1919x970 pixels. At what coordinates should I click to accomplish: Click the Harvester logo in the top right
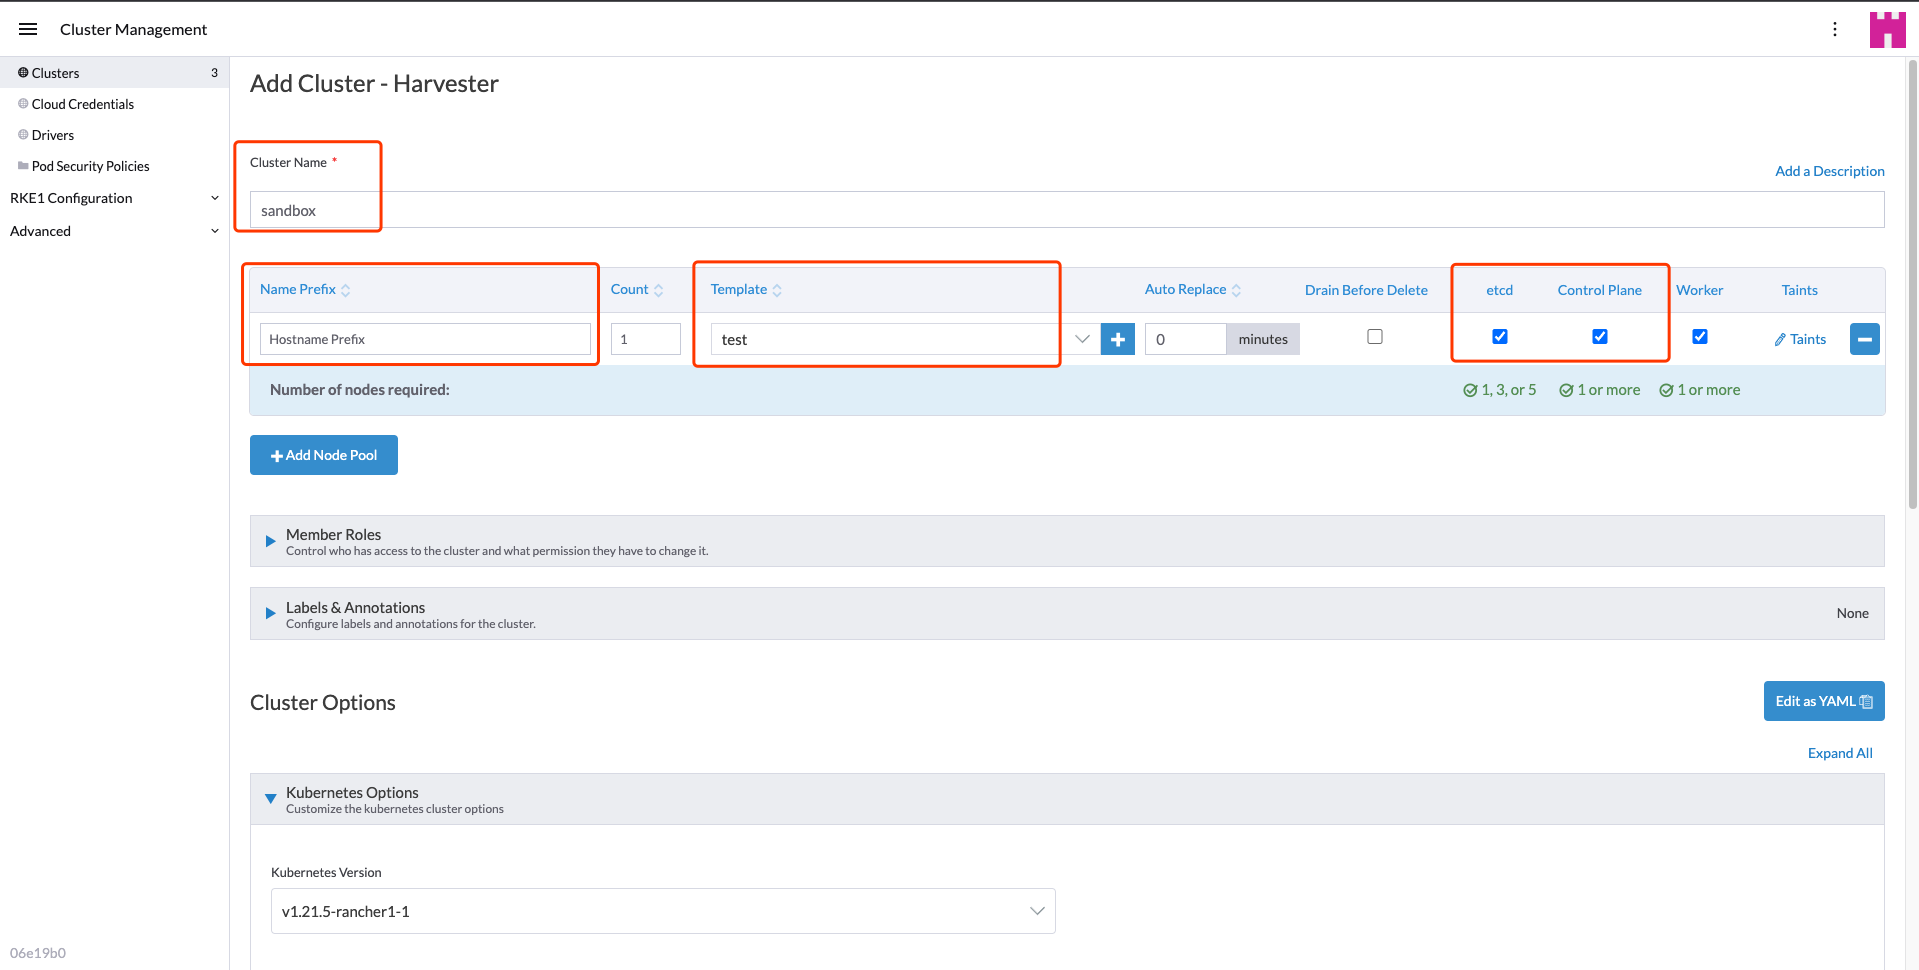point(1887,29)
